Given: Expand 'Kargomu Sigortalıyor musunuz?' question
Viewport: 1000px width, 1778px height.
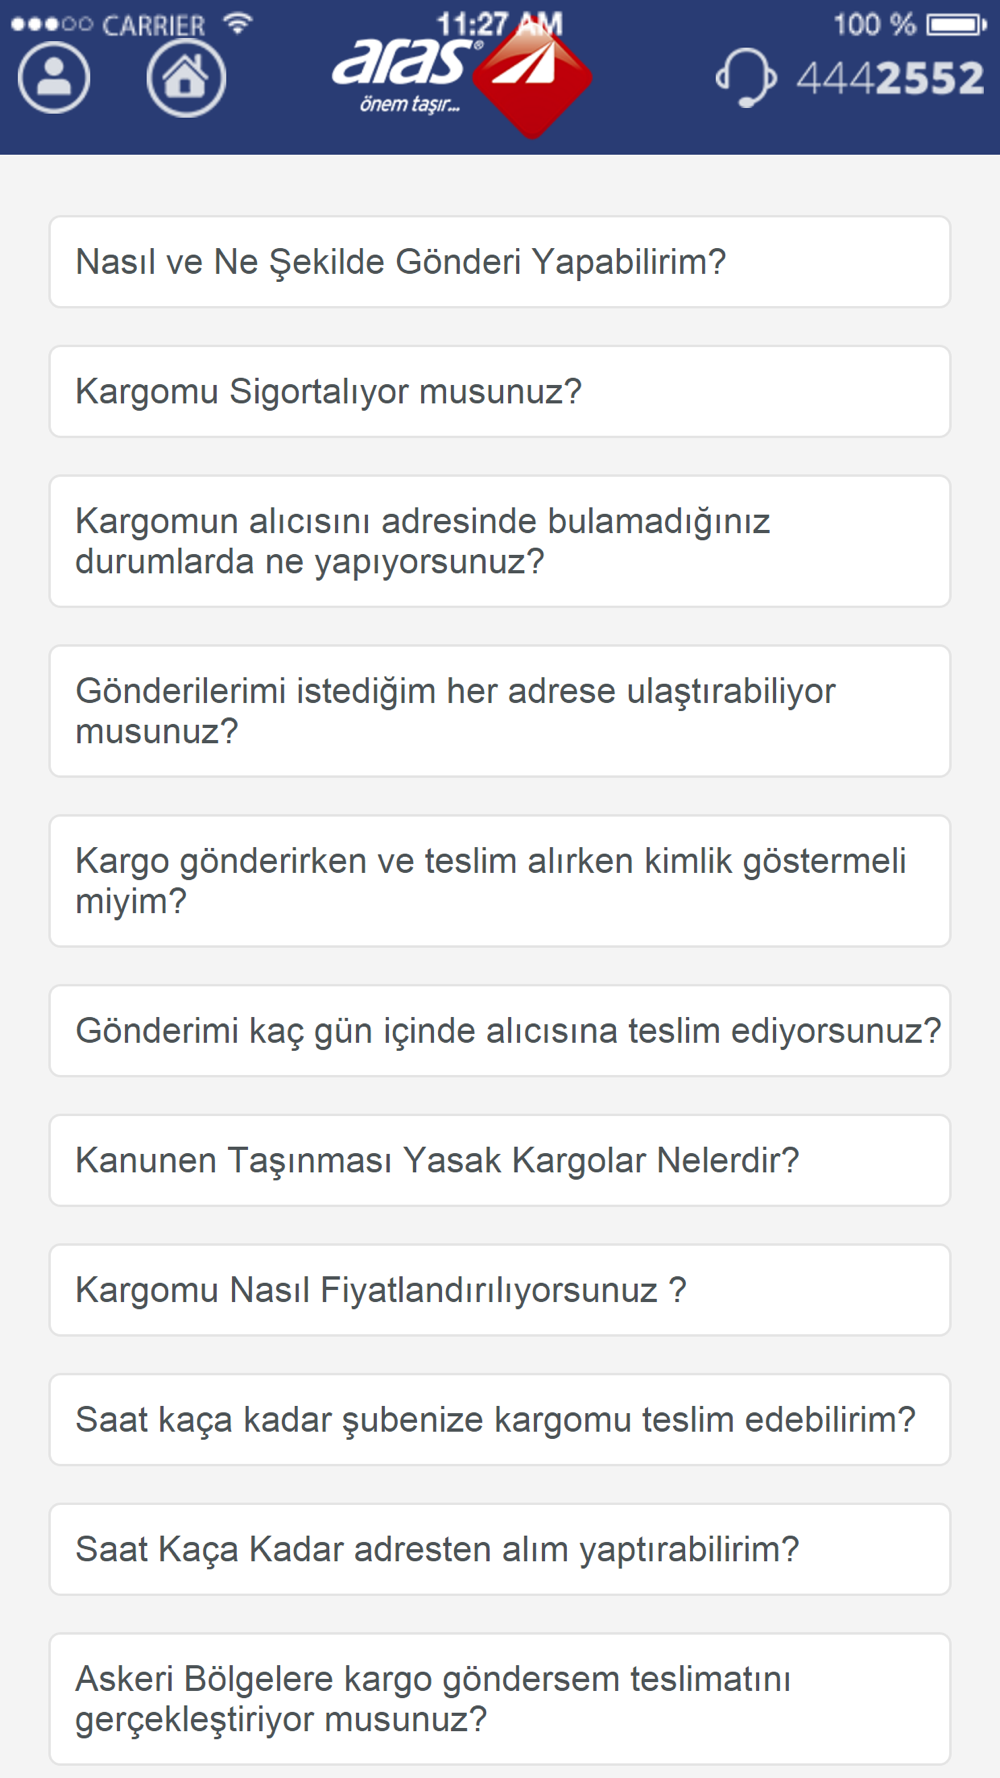Looking at the screenshot, I should [x=500, y=392].
